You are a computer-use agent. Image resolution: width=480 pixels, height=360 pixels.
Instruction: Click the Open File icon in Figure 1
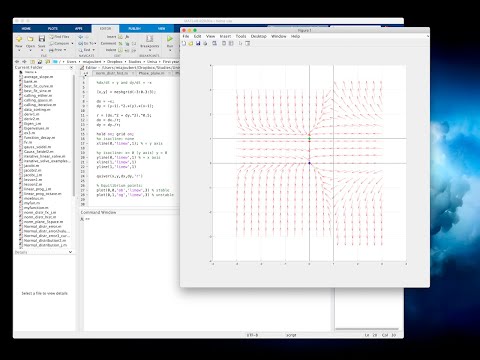pos(191,43)
